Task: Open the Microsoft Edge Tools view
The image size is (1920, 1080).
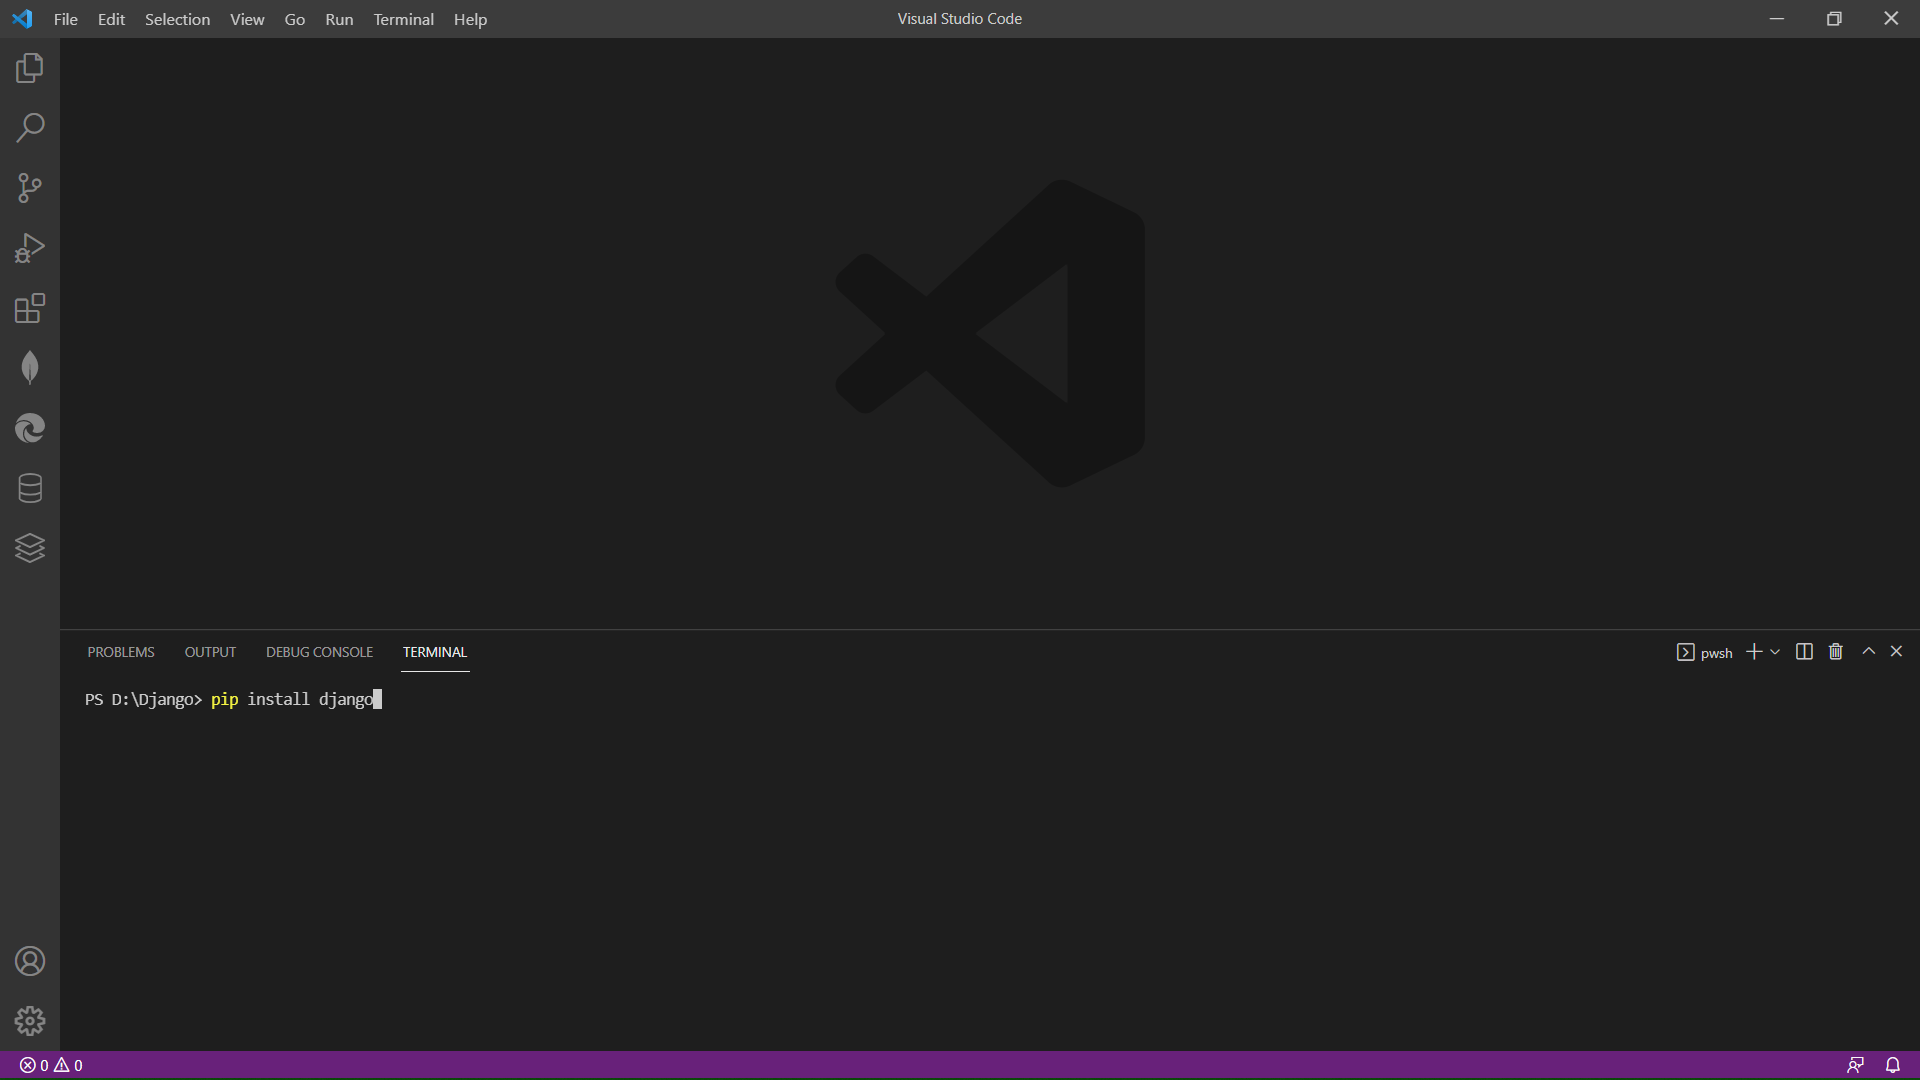Action: tap(30, 428)
